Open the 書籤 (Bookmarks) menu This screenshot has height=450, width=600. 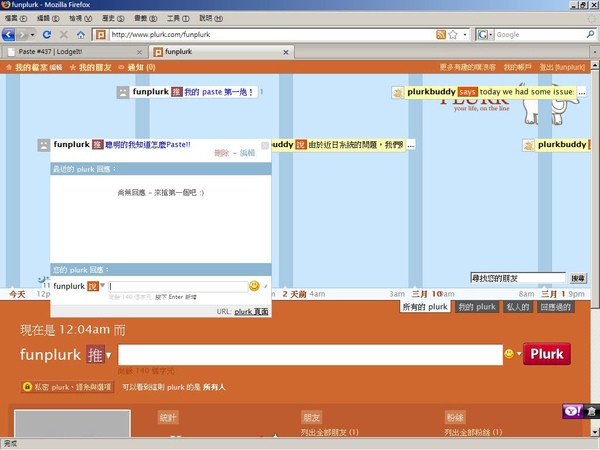pyautogui.click(x=145, y=18)
